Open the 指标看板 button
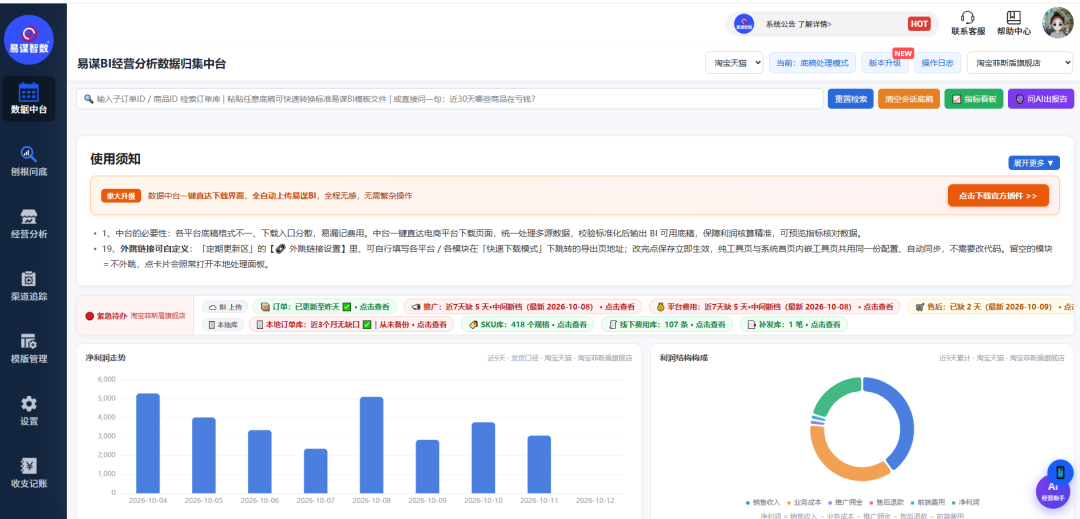Viewport: 1080px width, 519px height. [974, 98]
